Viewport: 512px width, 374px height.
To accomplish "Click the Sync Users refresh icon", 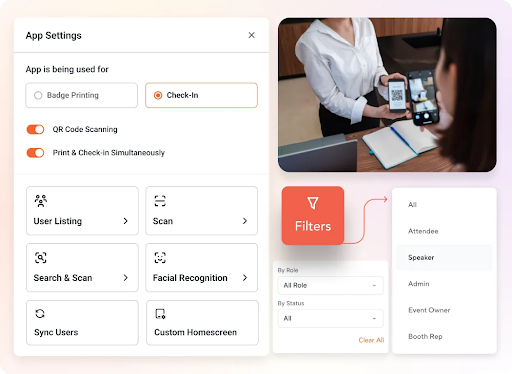I will point(40,314).
